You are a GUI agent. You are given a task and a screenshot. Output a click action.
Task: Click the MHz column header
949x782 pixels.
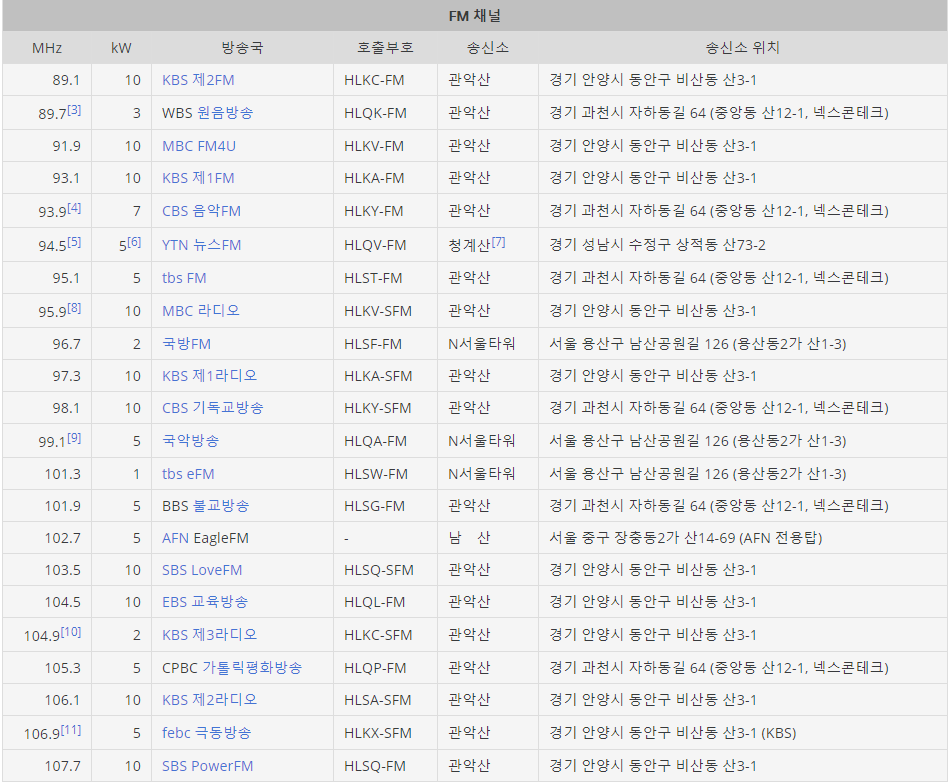coord(47,48)
